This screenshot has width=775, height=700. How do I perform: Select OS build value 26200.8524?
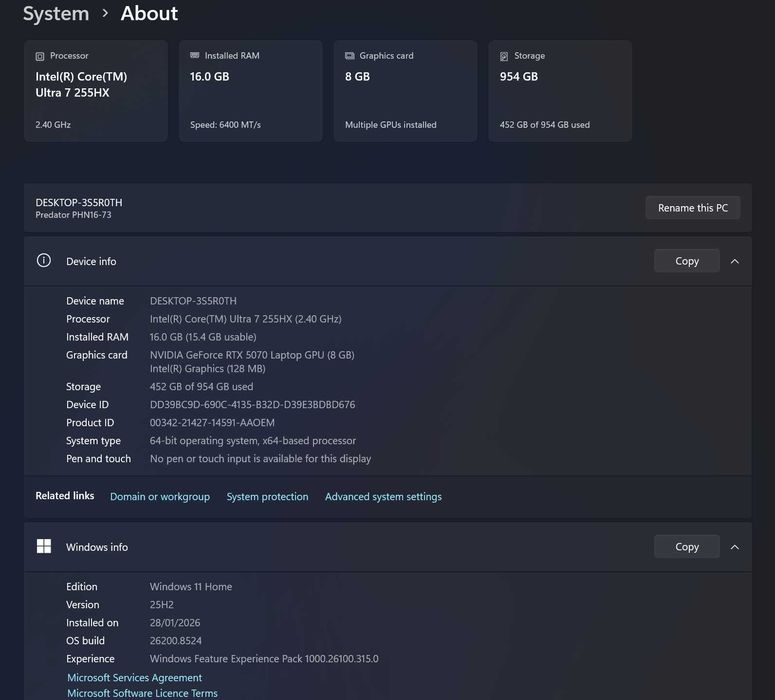pyautogui.click(x=175, y=641)
